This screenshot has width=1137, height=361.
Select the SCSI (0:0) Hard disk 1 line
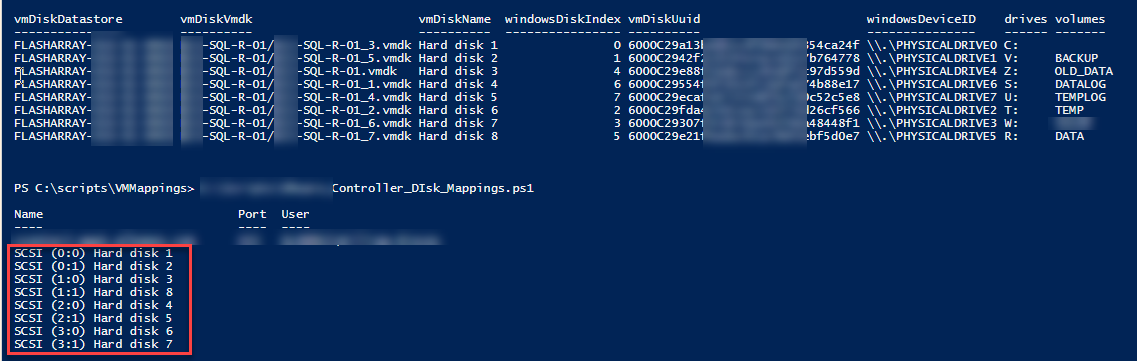[94, 254]
